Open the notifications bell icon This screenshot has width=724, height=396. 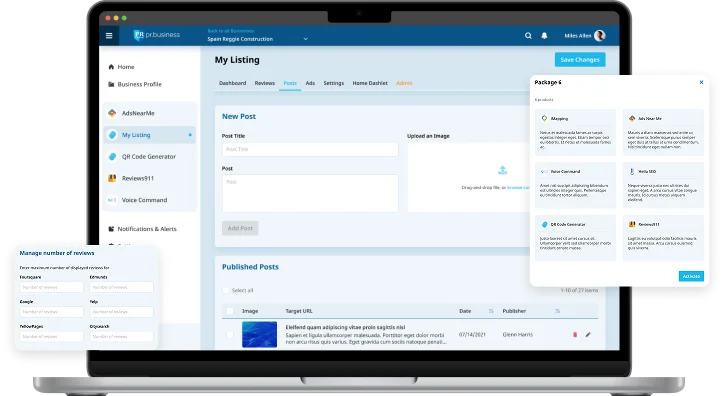pyautogui.click(x=544, y=36)
